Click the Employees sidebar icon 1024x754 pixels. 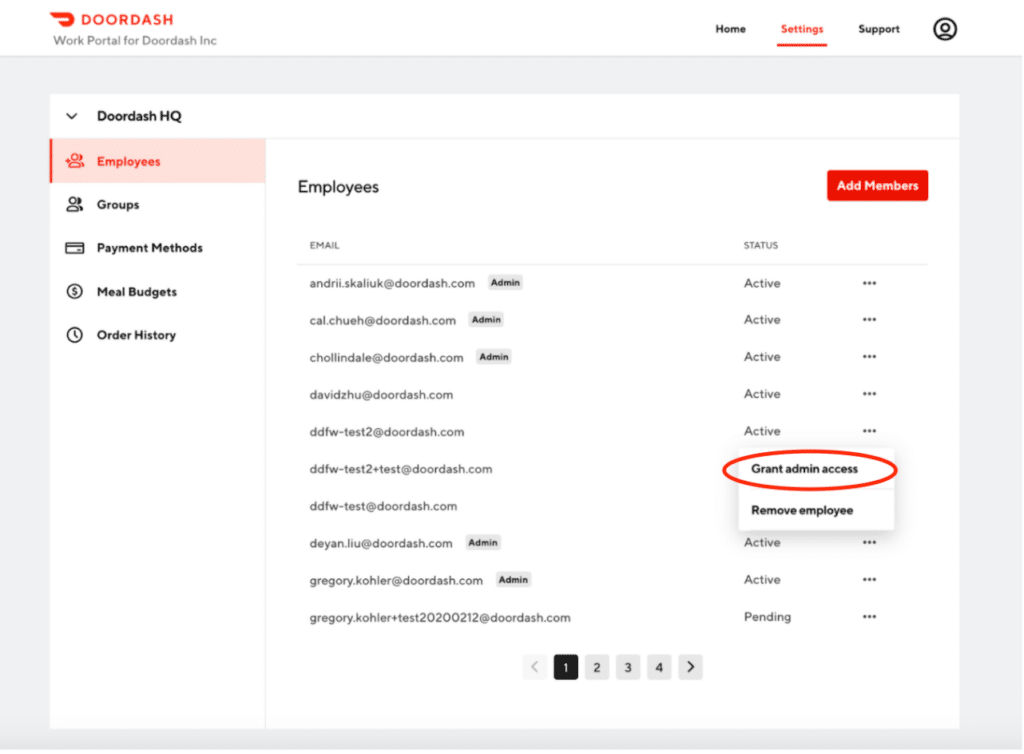click(74, 161)
